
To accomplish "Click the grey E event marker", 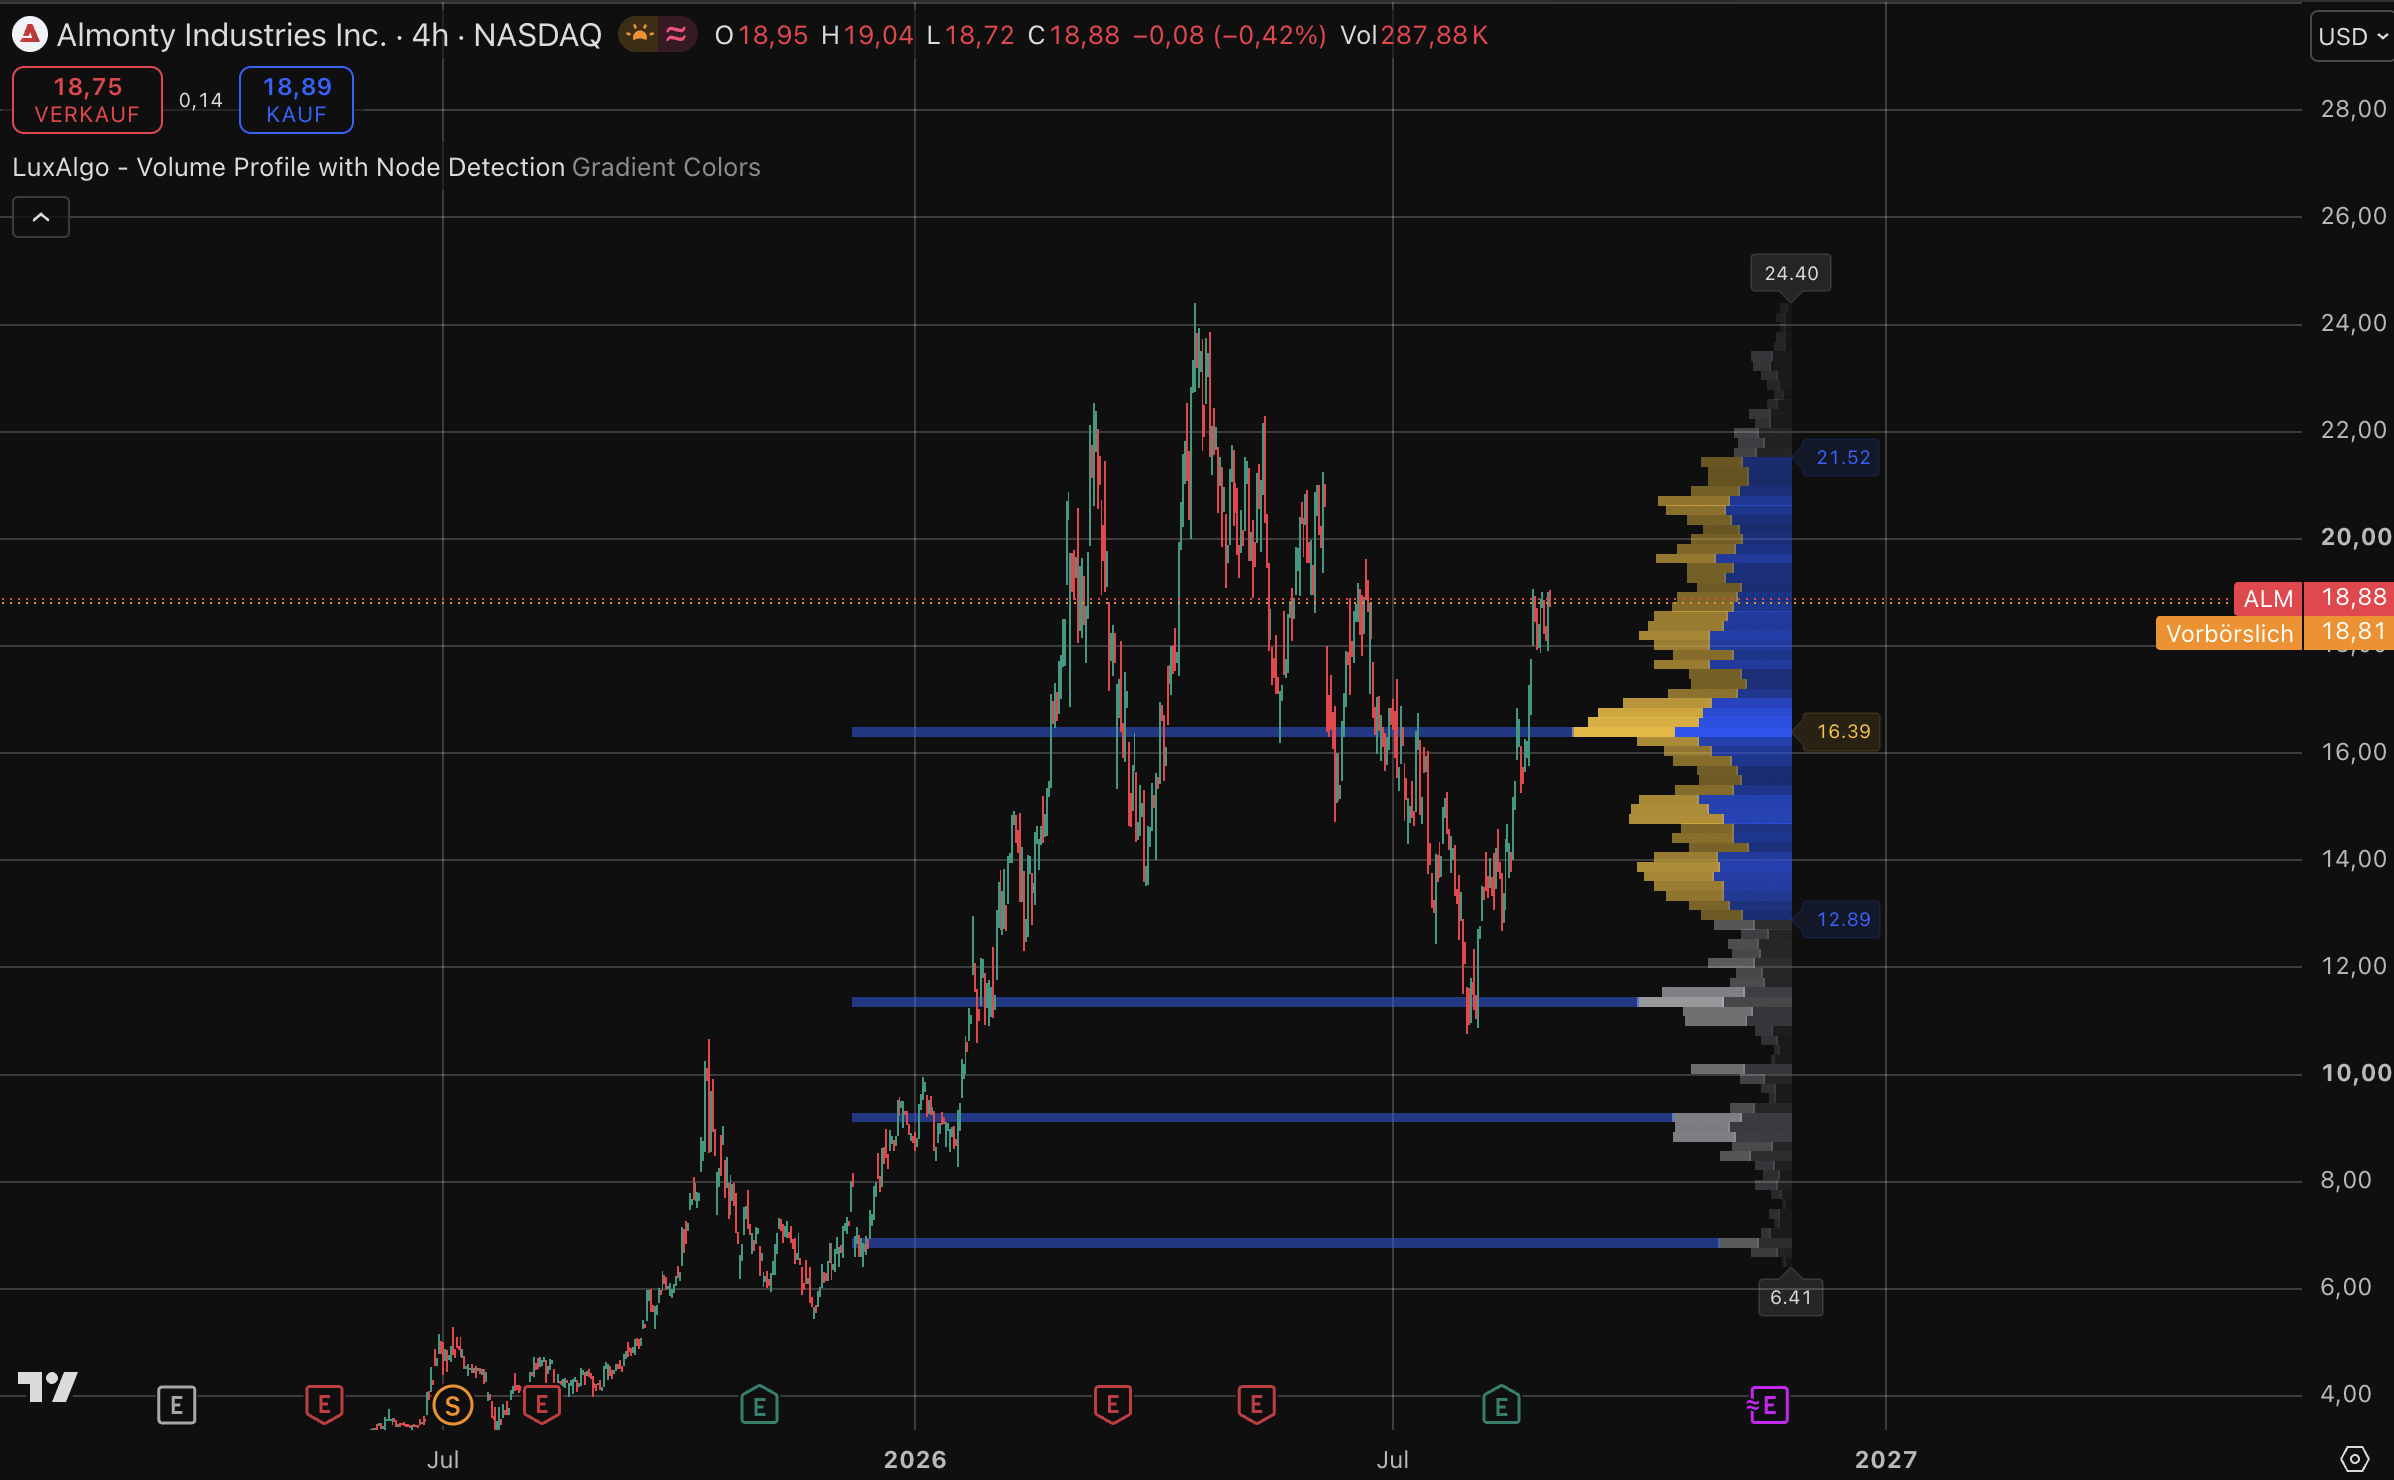I will pos(177,1405).
